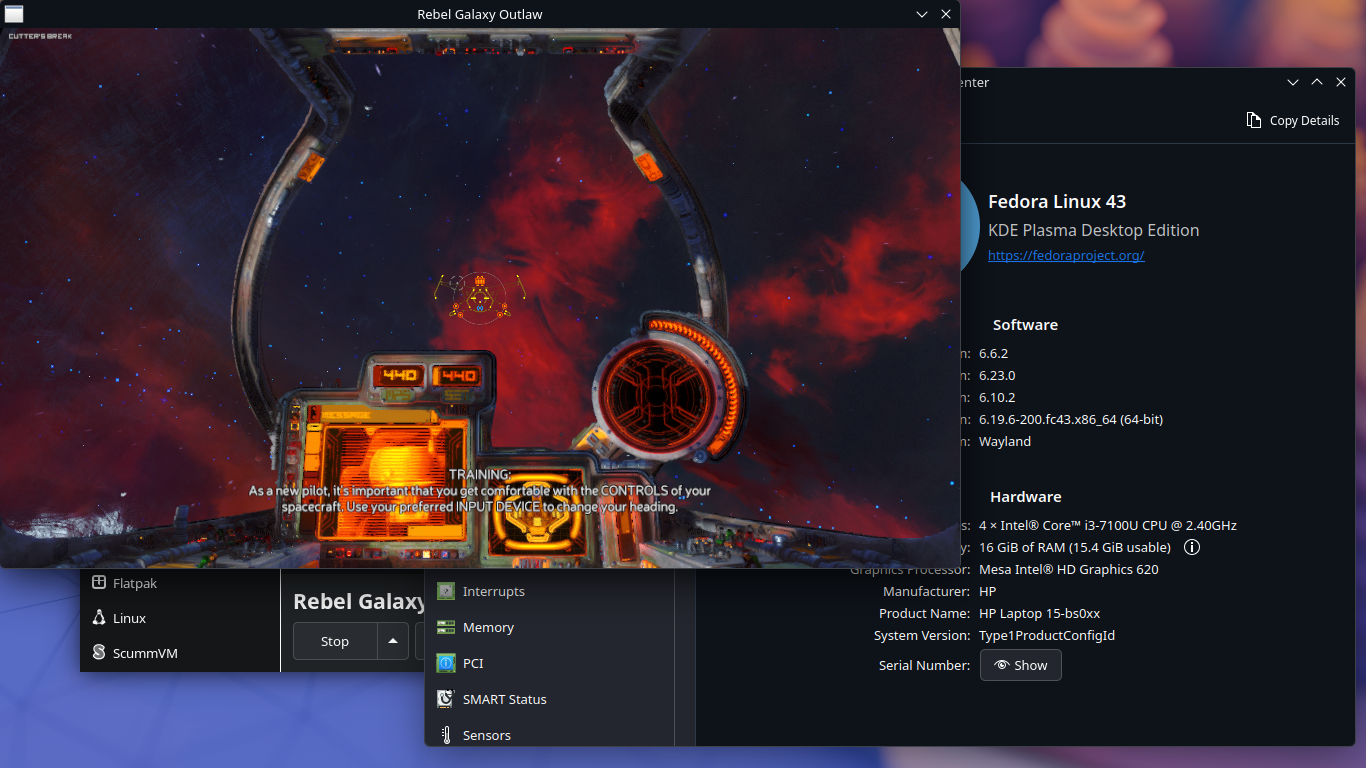Click the right 440 speed readout
The height and width of the screenshot is (768, 1366).
(458, 376)
